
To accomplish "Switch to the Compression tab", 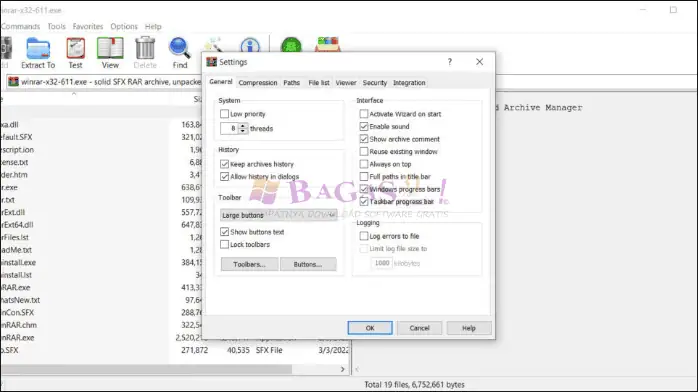I will point(258,83).
